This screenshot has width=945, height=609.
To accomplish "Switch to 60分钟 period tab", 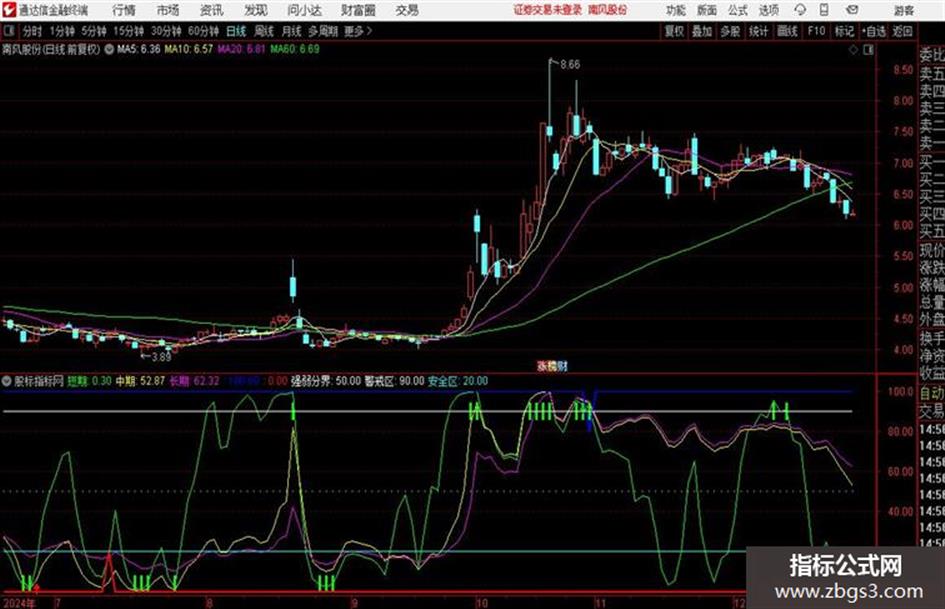I will pyautogui.click(x=203, y=31).
